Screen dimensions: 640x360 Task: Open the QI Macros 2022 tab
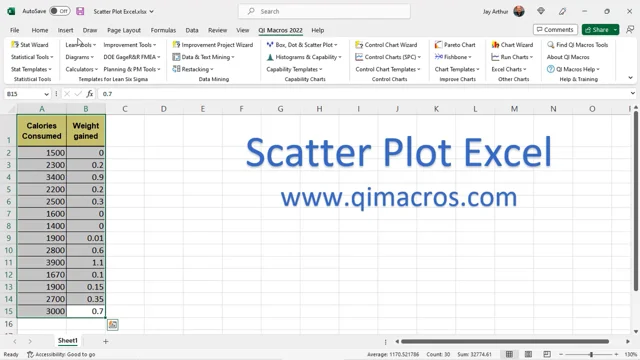click(x=280, y=30)
